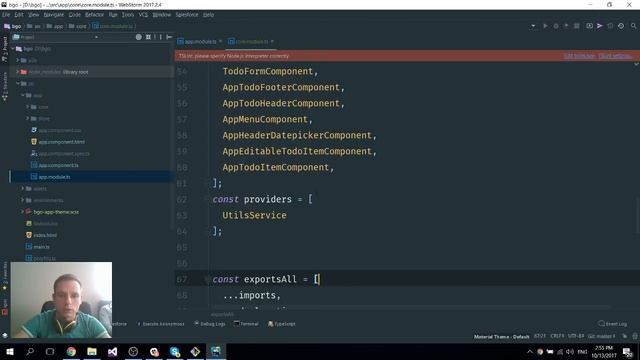Screen dimensions: 640x360
Task: Click Edit tsconfig link in error banner
Action: (579, 56)
